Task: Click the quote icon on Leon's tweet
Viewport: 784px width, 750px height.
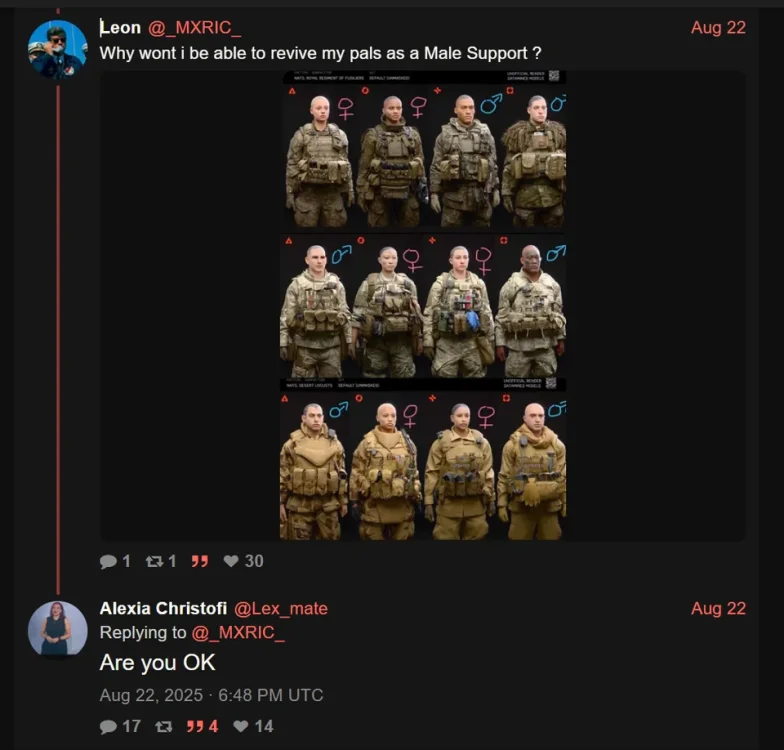Action: [200, 562]
